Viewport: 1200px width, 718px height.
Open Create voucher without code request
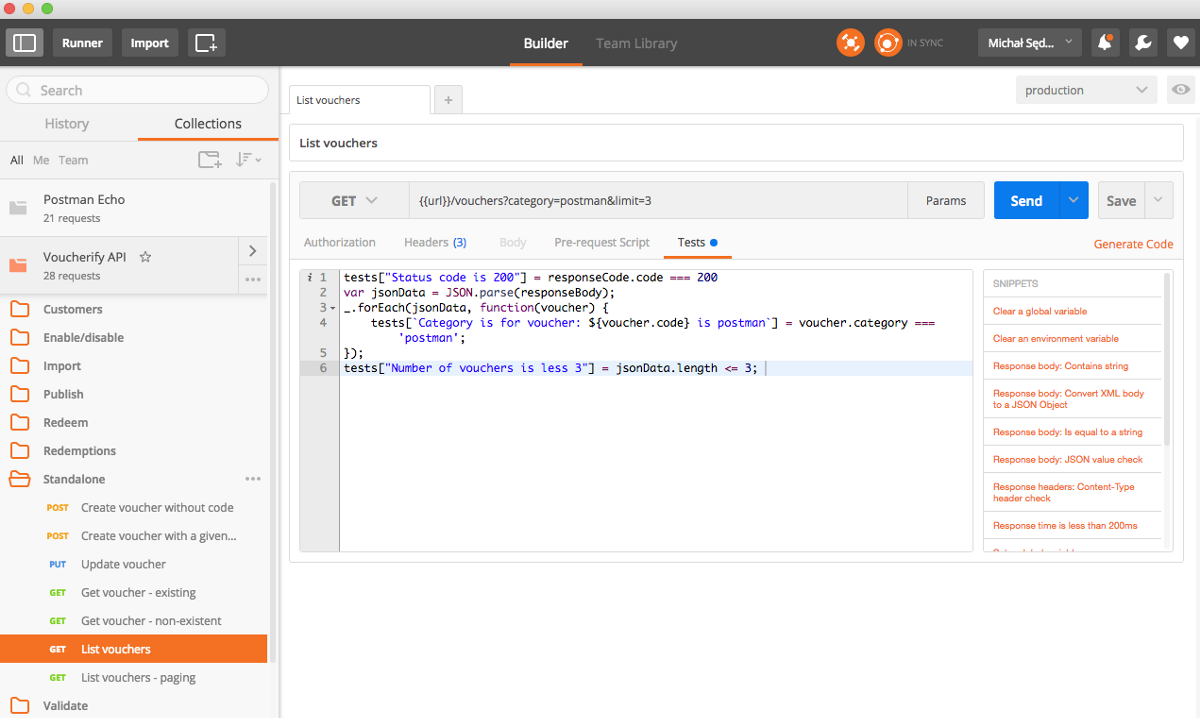tap(134, 507)
